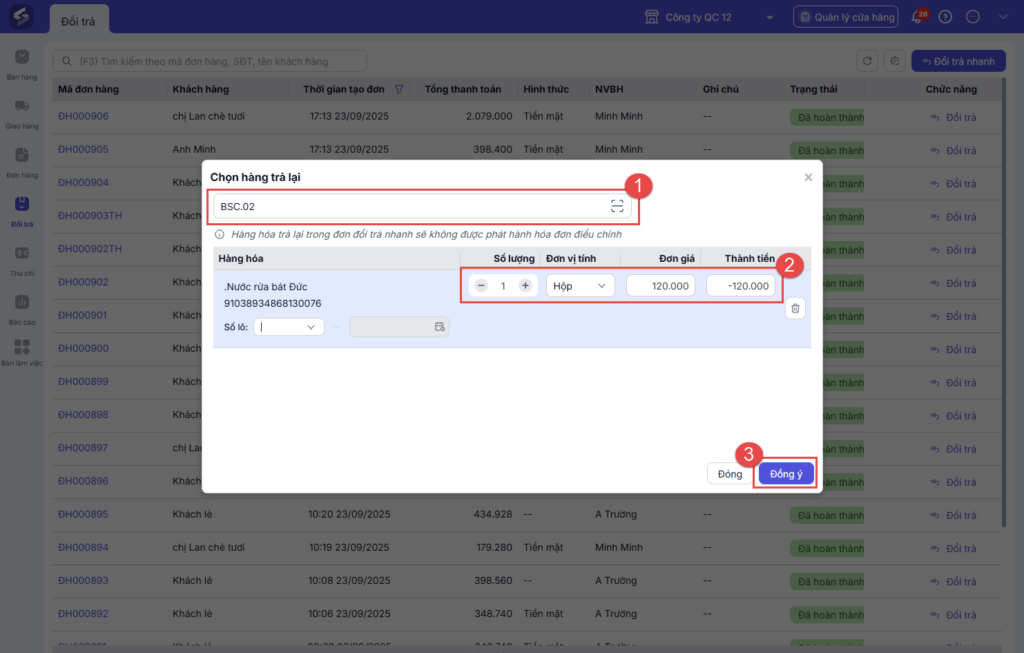
Task: Click Đổi trả action for order ĐH000892
Action: click(953, 615)
